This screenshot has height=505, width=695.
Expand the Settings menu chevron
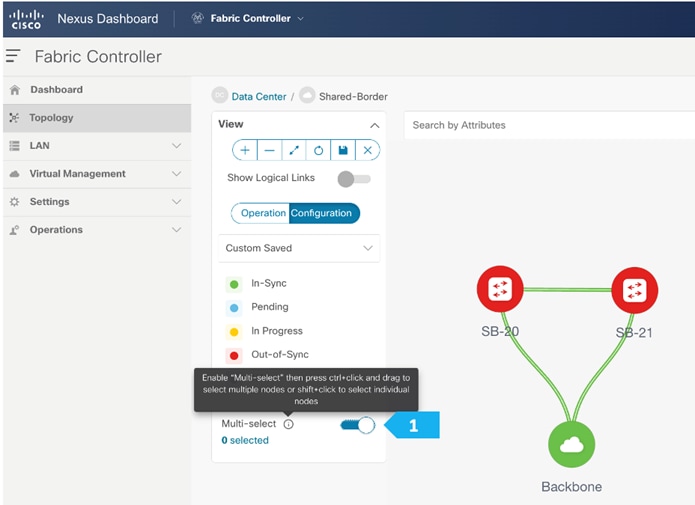[176, 202]
